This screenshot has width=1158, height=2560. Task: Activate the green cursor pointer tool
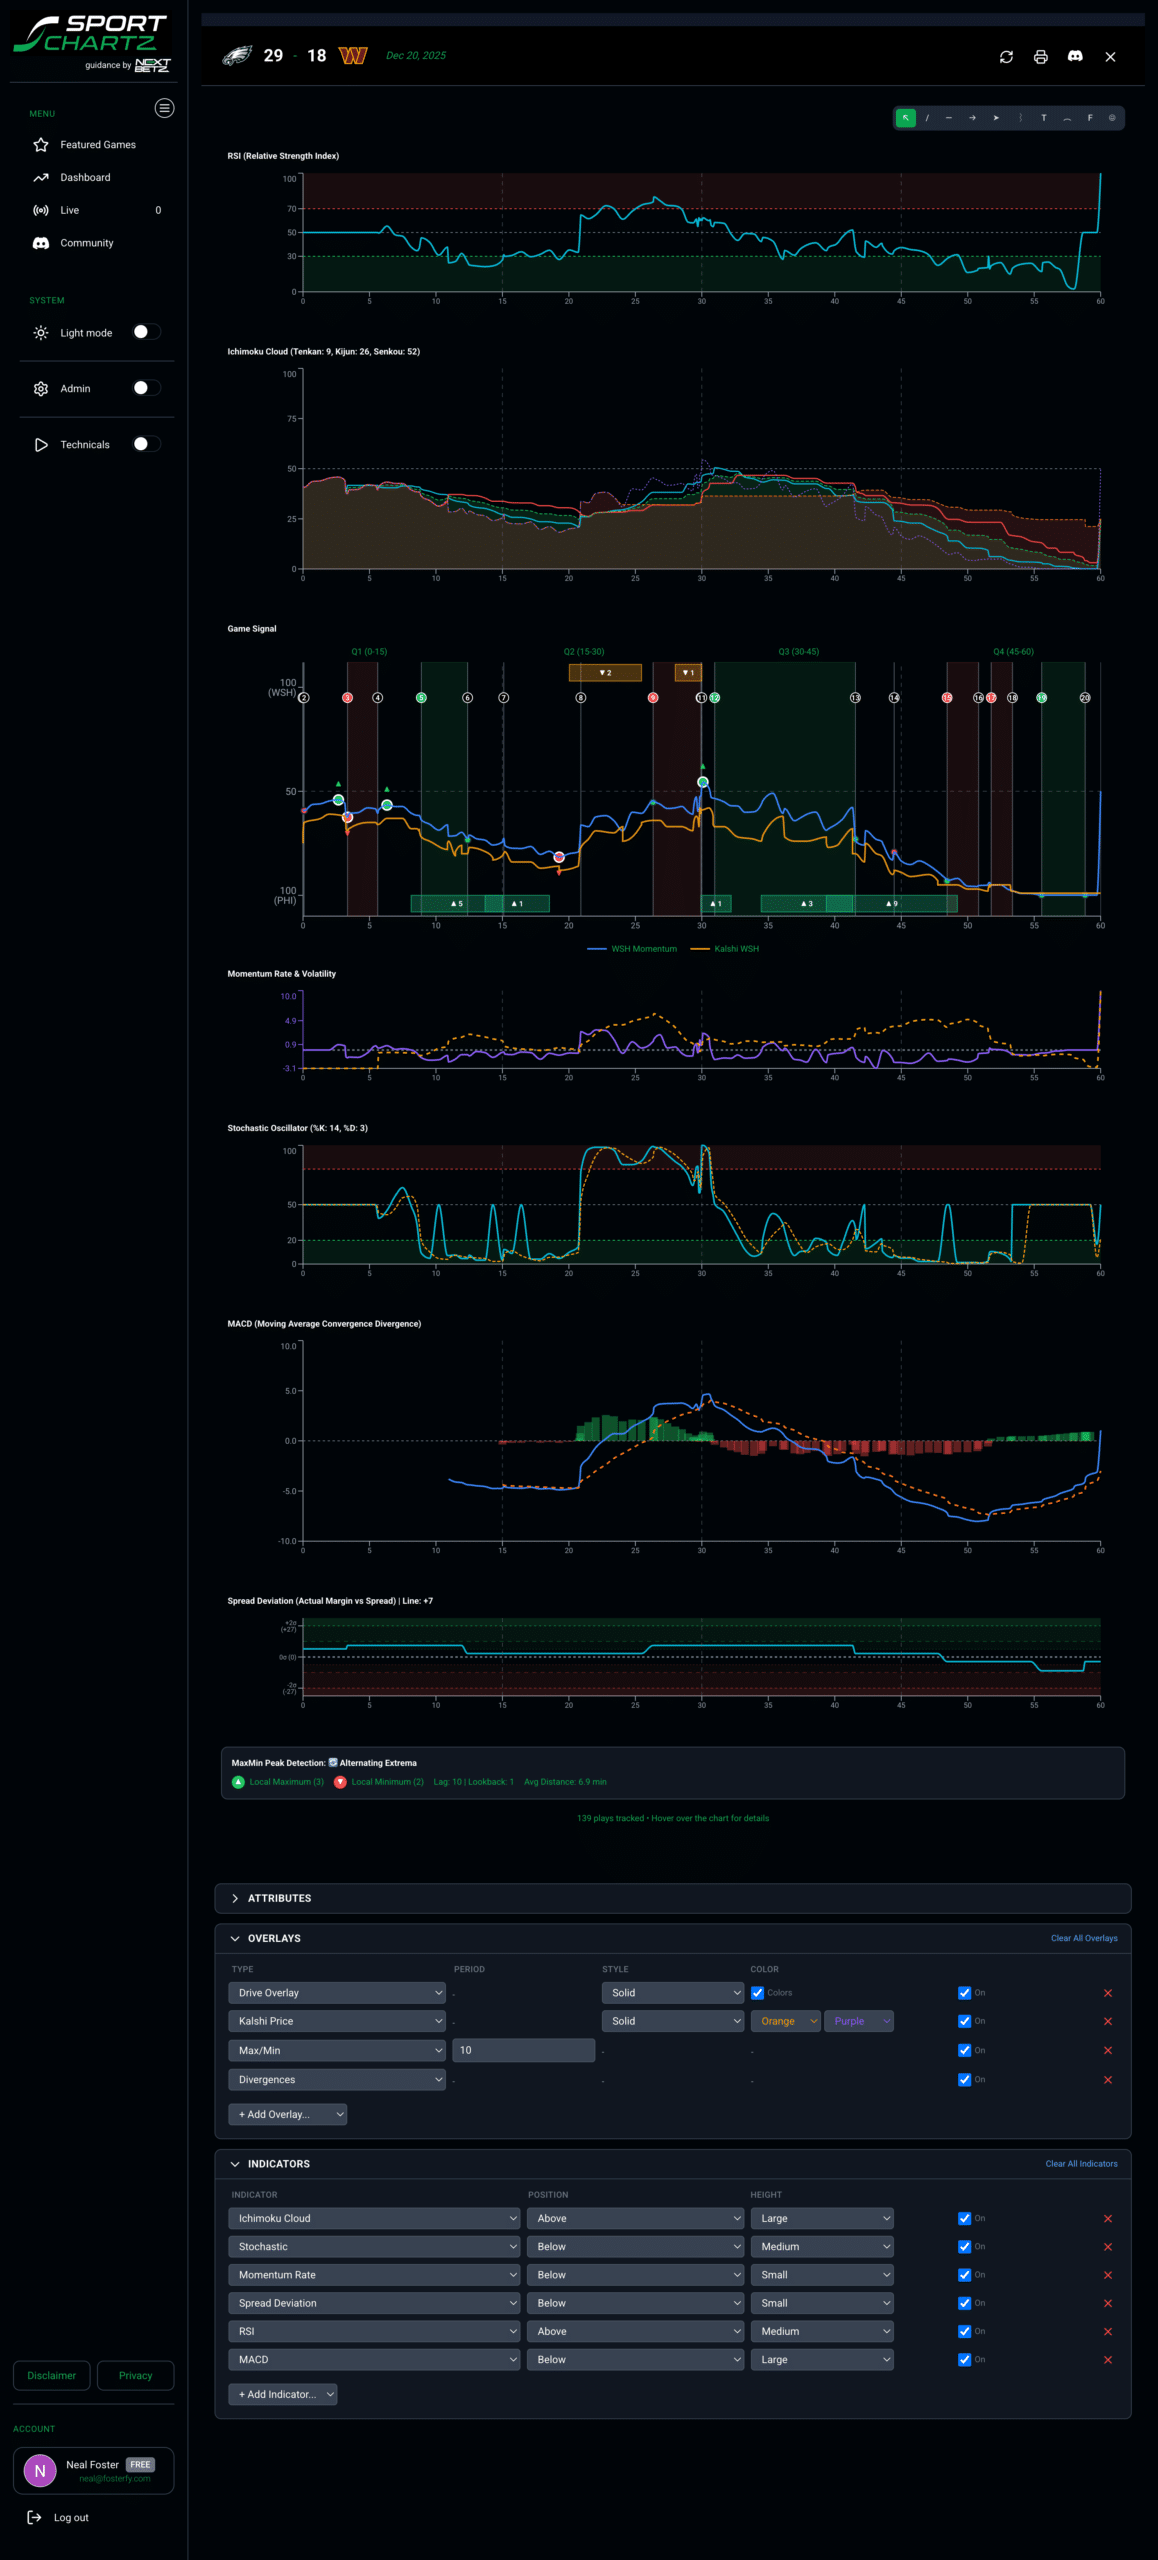coord(905,118)
